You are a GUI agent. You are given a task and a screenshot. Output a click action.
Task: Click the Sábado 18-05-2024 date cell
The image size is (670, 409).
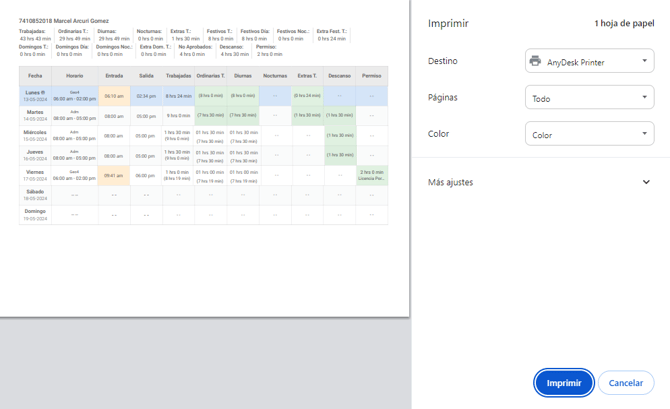[35, 194]
